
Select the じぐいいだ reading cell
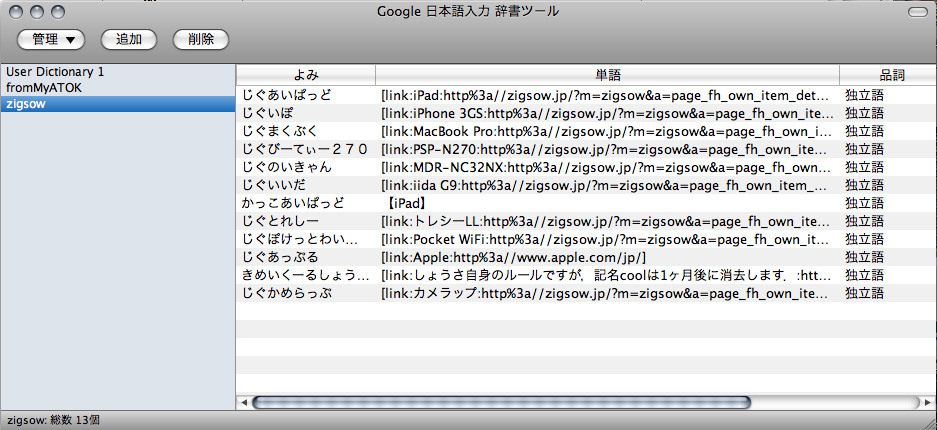(x=306, y=185)
